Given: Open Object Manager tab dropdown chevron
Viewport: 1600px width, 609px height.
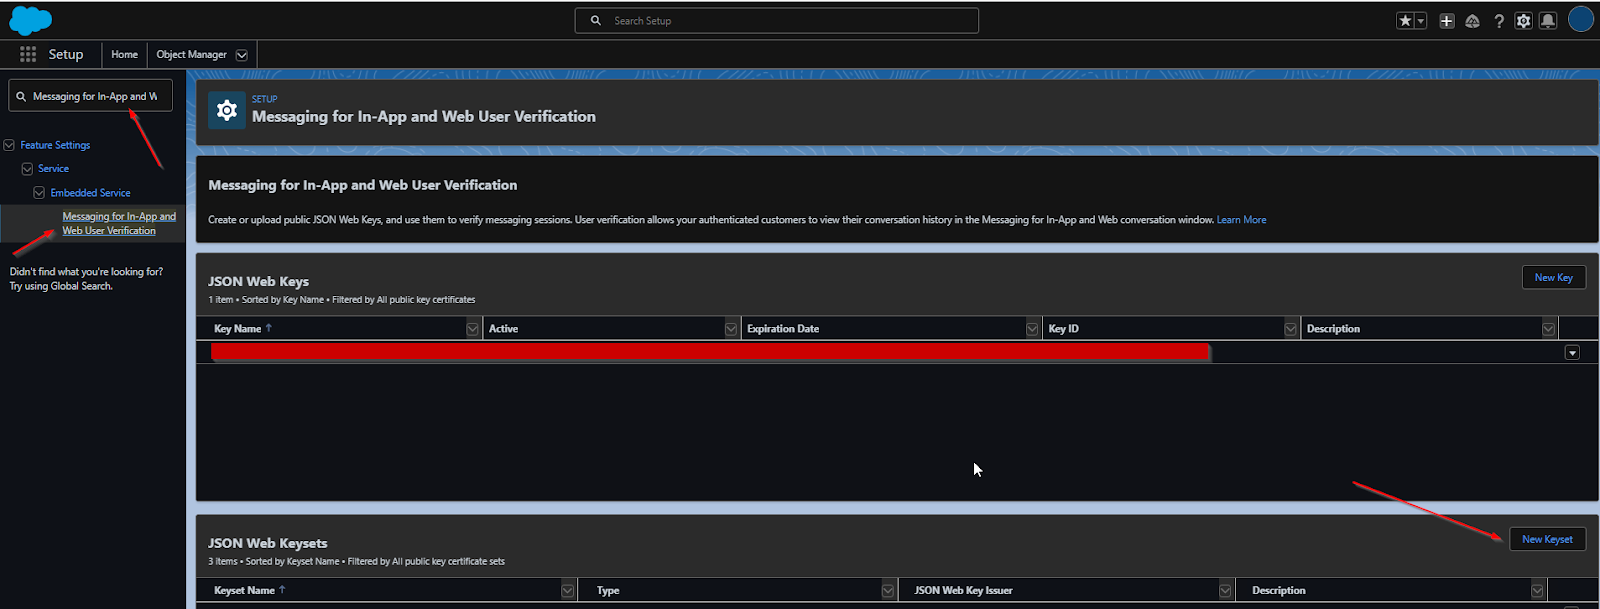Looking at the screenshot, I should click(242, 55).
